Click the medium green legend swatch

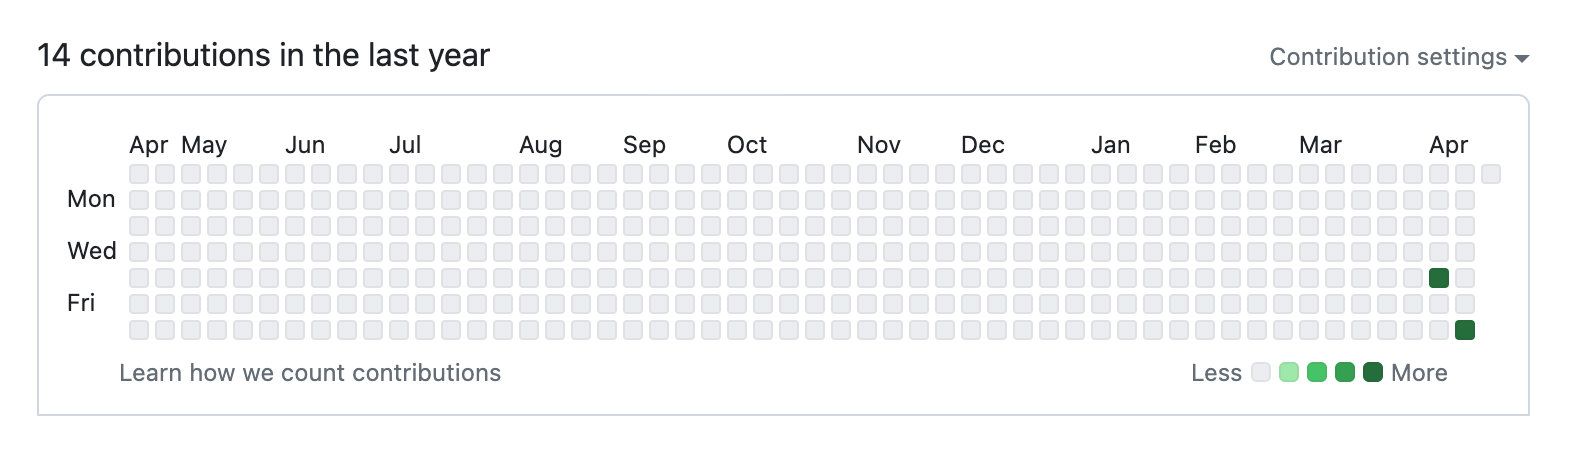1317,372
